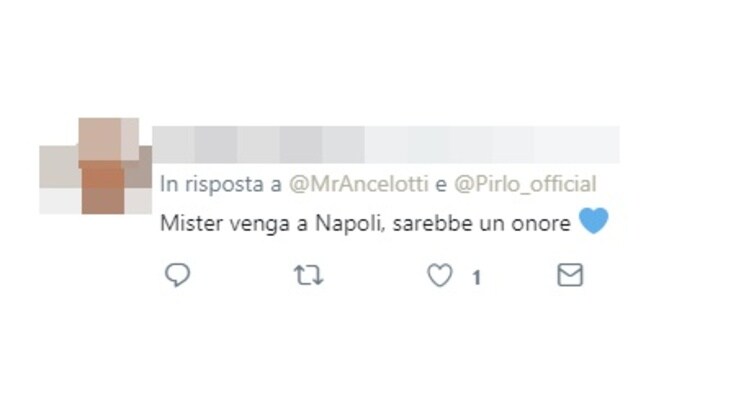This screenshot has height=409, width=736.
Task: Click the blurred handle and timestamp area
Action: (492, 145)
